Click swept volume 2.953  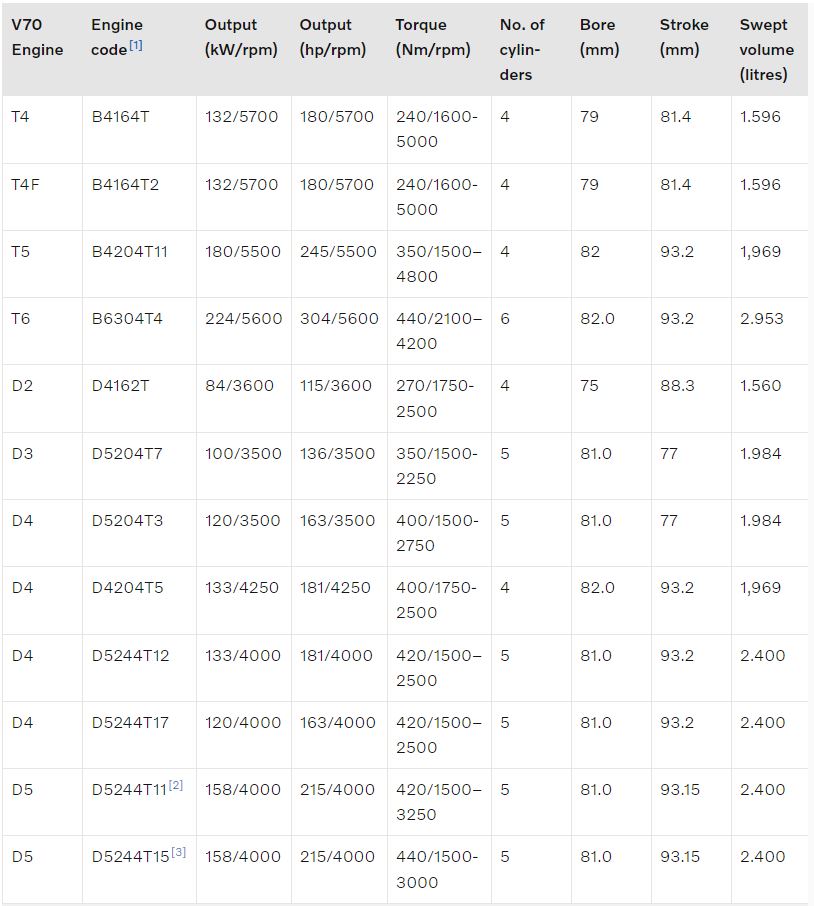[x=762, y=319]
